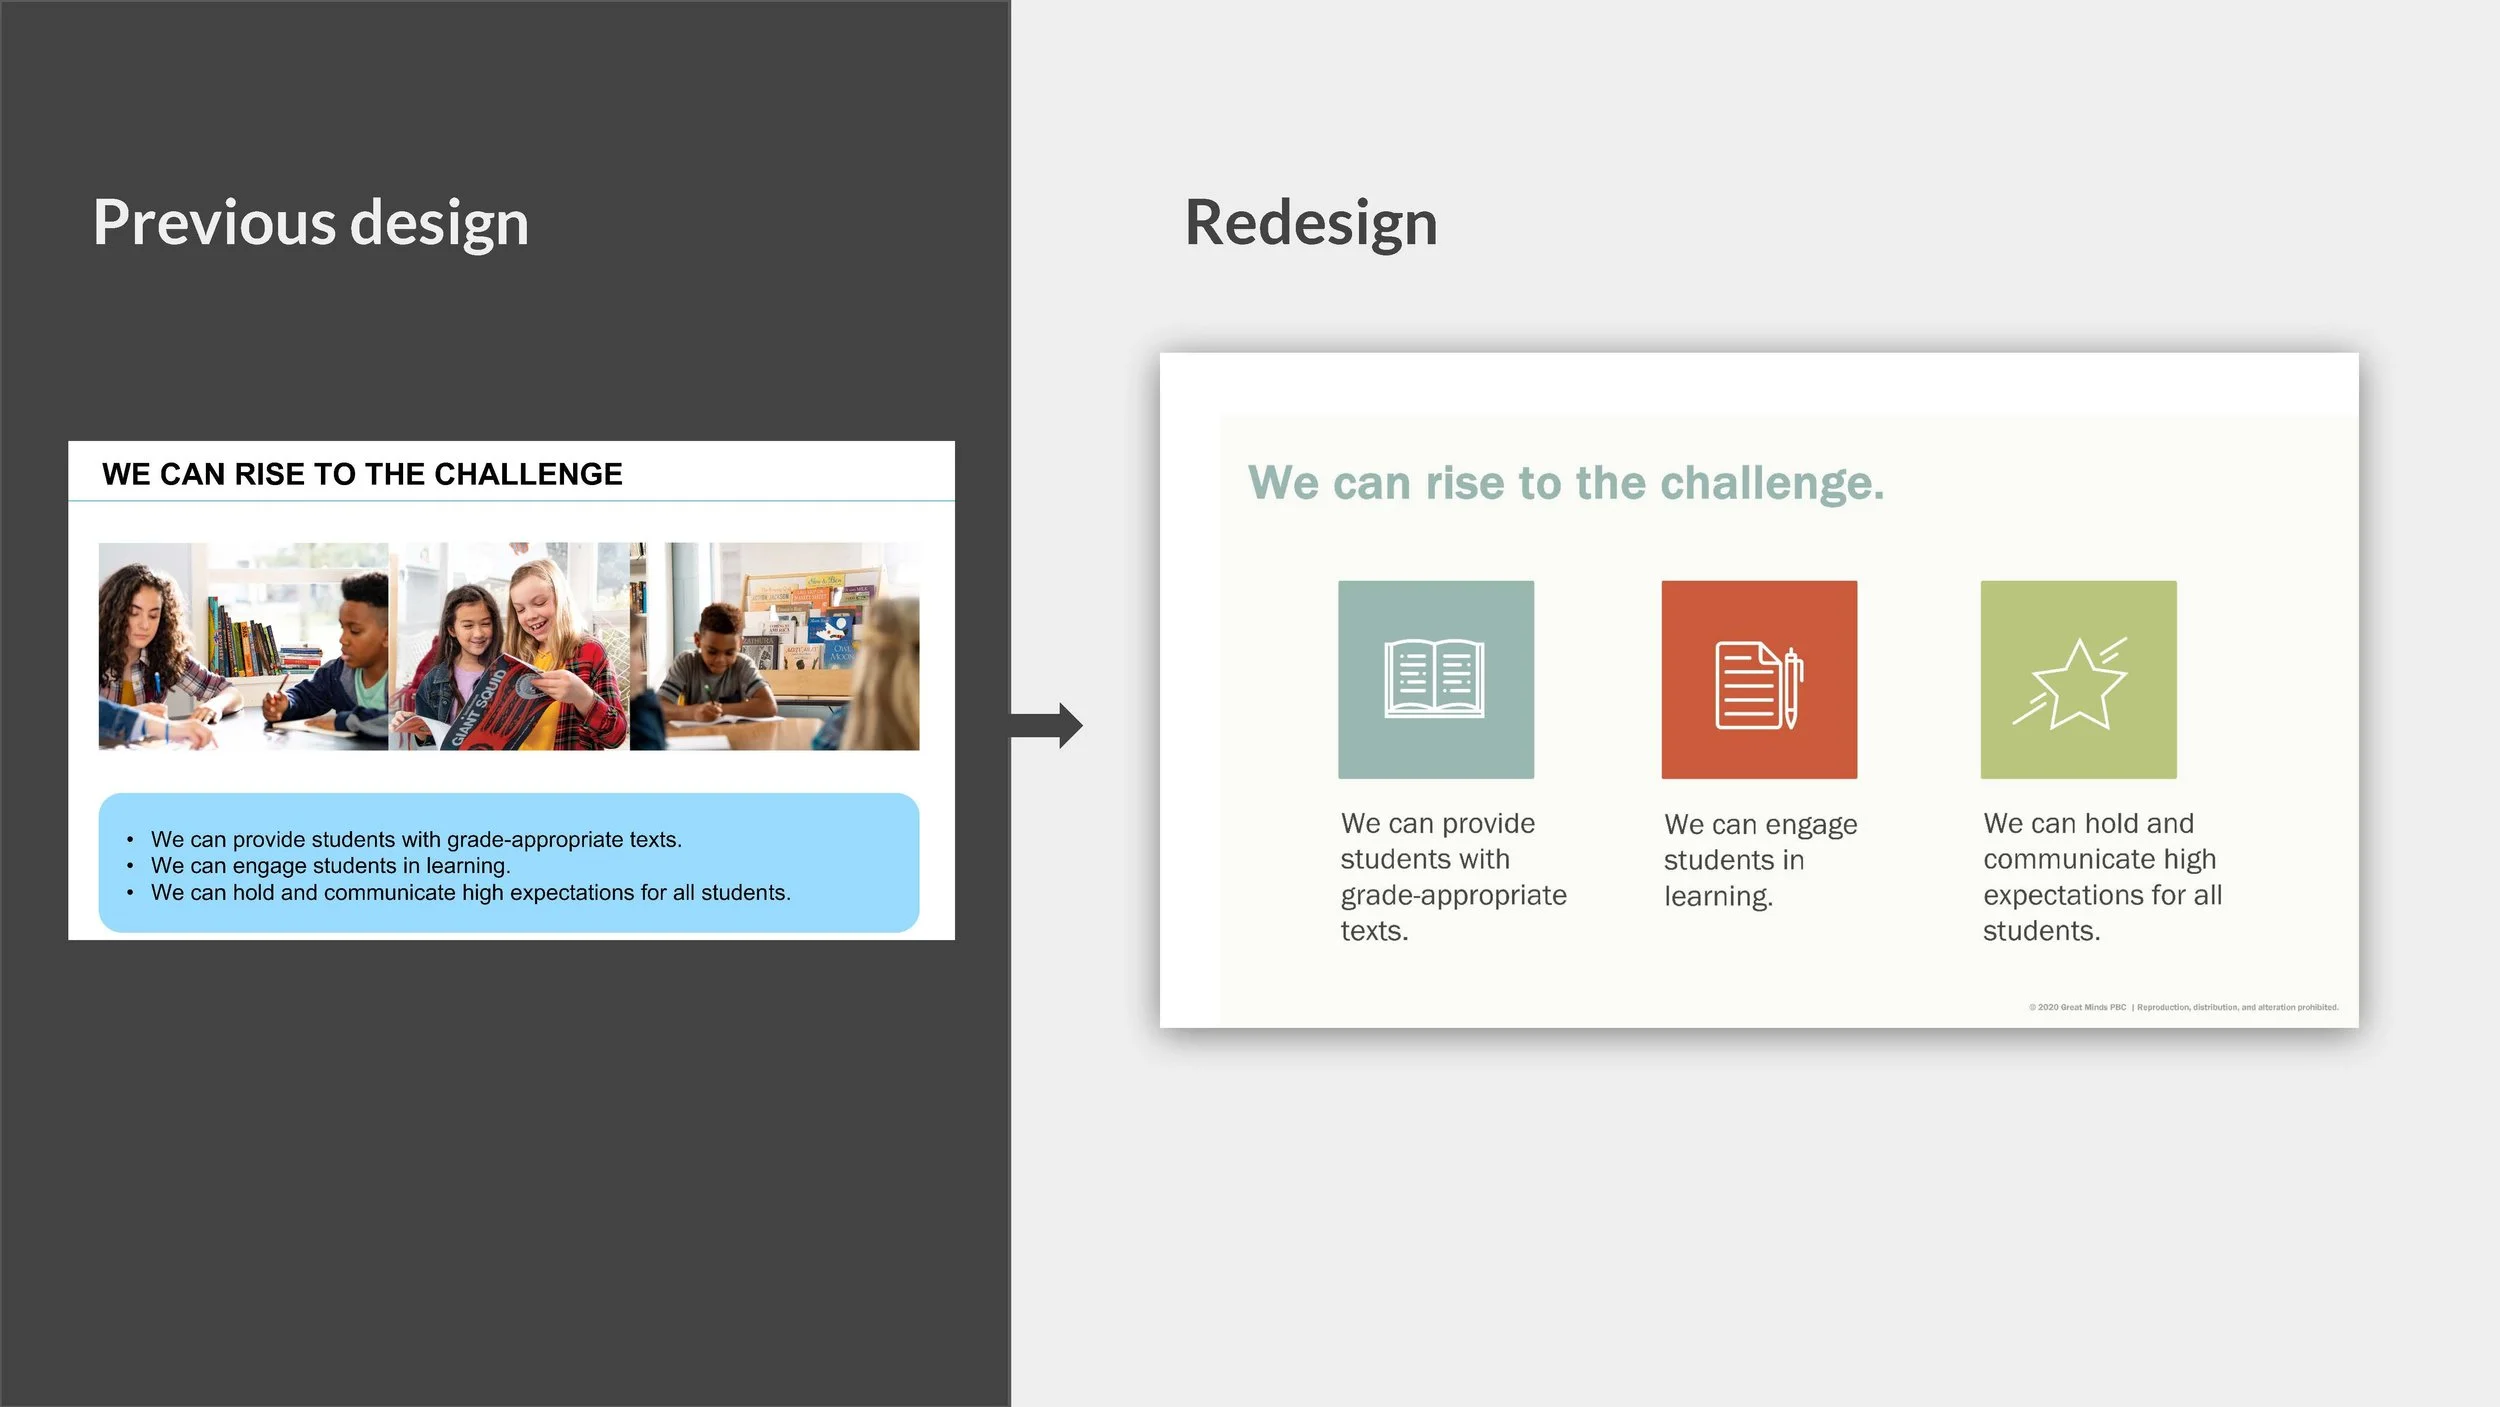Click the photo strip of students reading
Viewport: 2500px width, 1407px height.
(508, 646)
